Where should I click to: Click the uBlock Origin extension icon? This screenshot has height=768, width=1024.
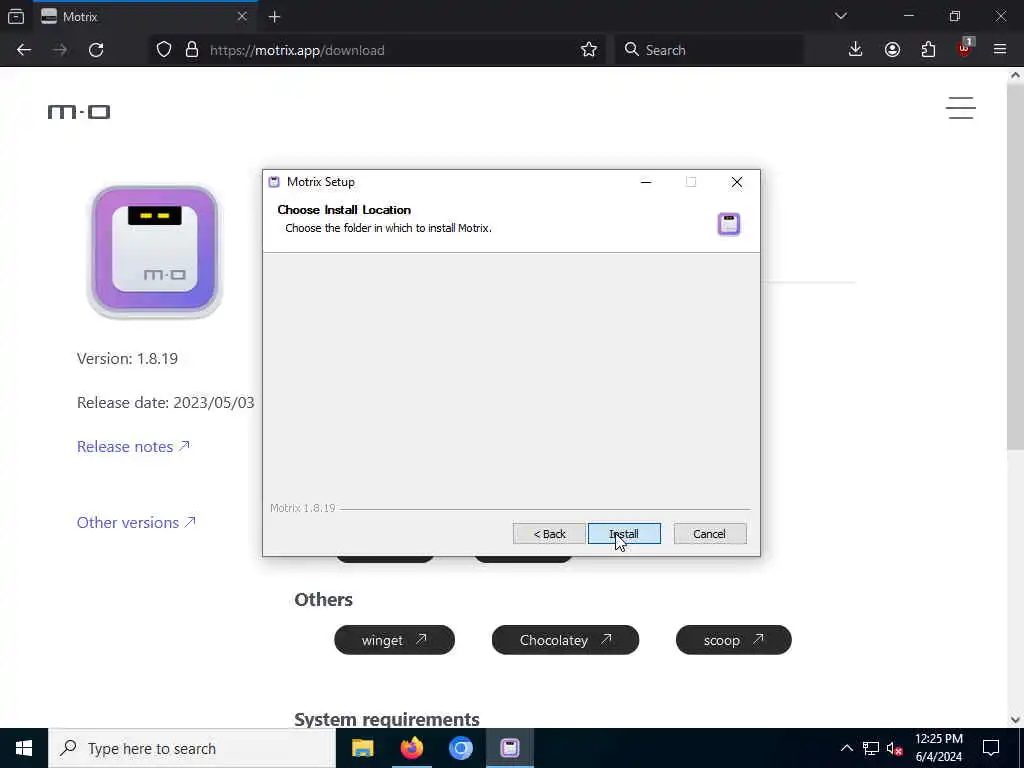click(965, 50)
